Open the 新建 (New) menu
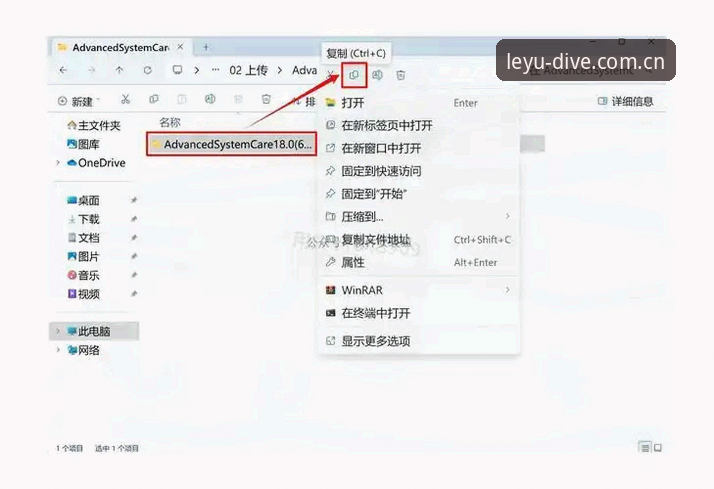Viewport: 714px width, 489px height. (x=77, y=101)
